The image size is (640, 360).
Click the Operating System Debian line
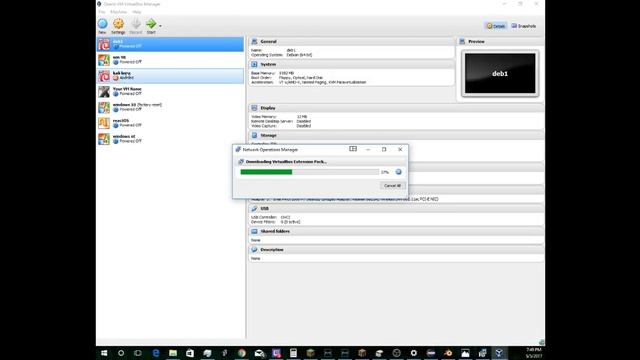282,55
